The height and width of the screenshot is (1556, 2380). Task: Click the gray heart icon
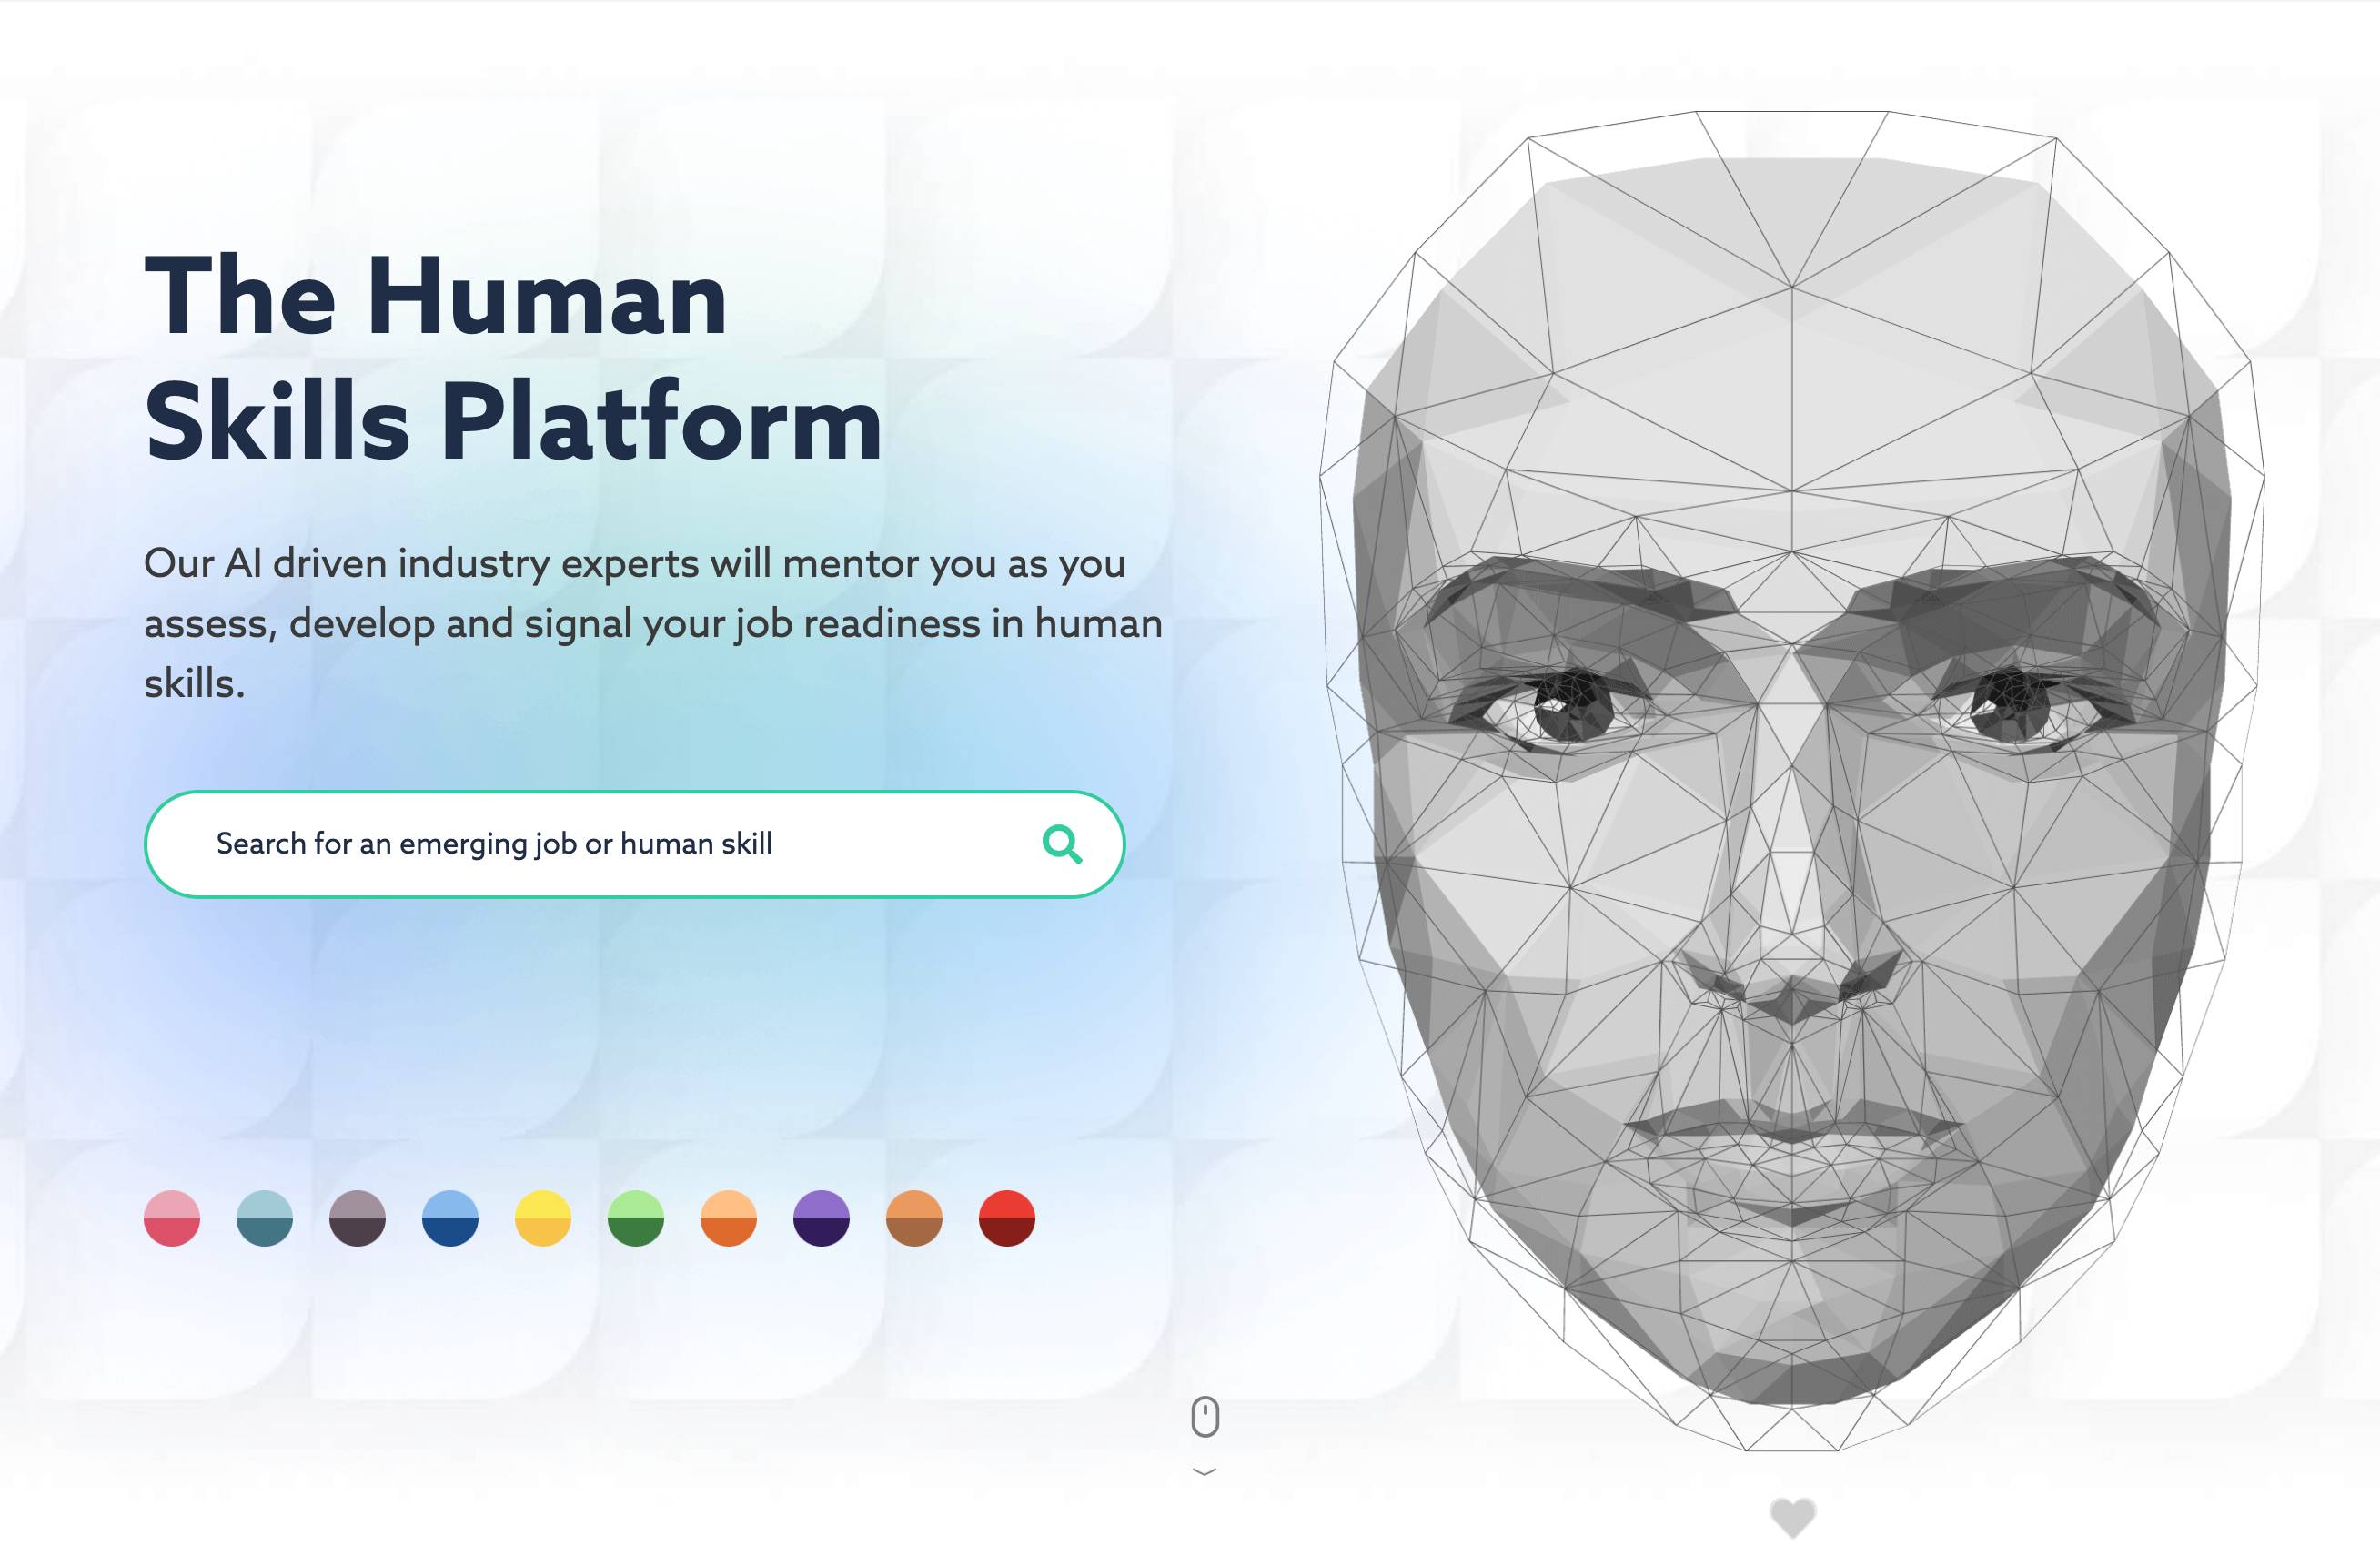tap(1792, 1518)
